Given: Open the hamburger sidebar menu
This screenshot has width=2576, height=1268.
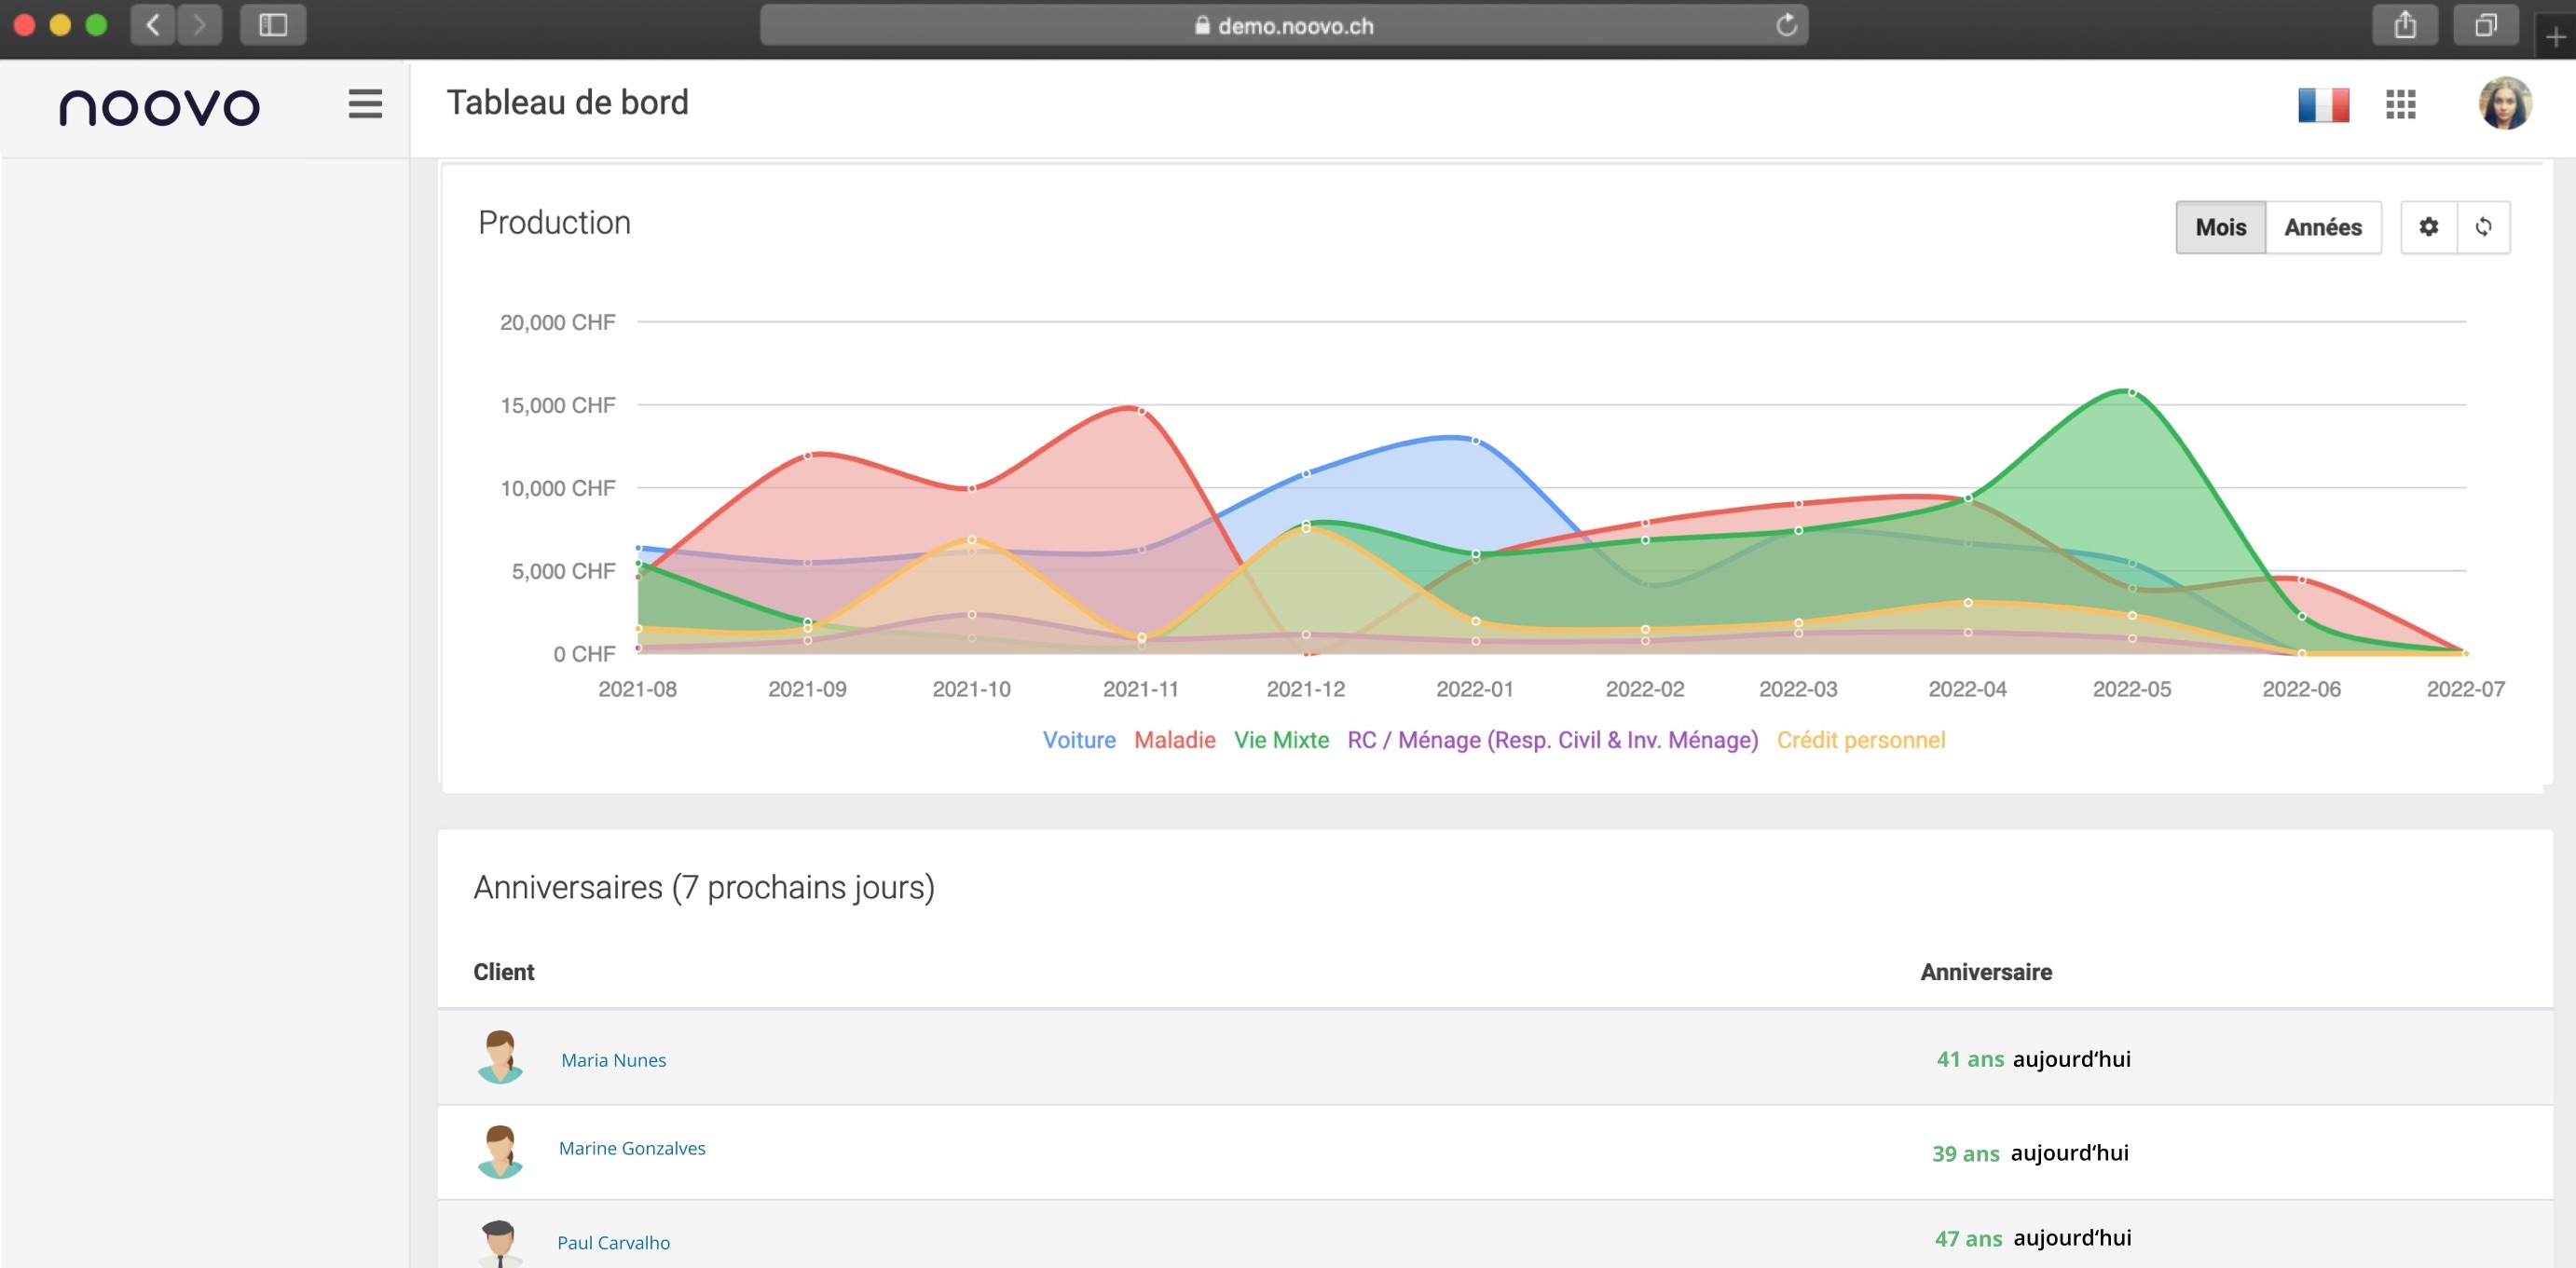Looking at the screenshot, I should 365,104.
